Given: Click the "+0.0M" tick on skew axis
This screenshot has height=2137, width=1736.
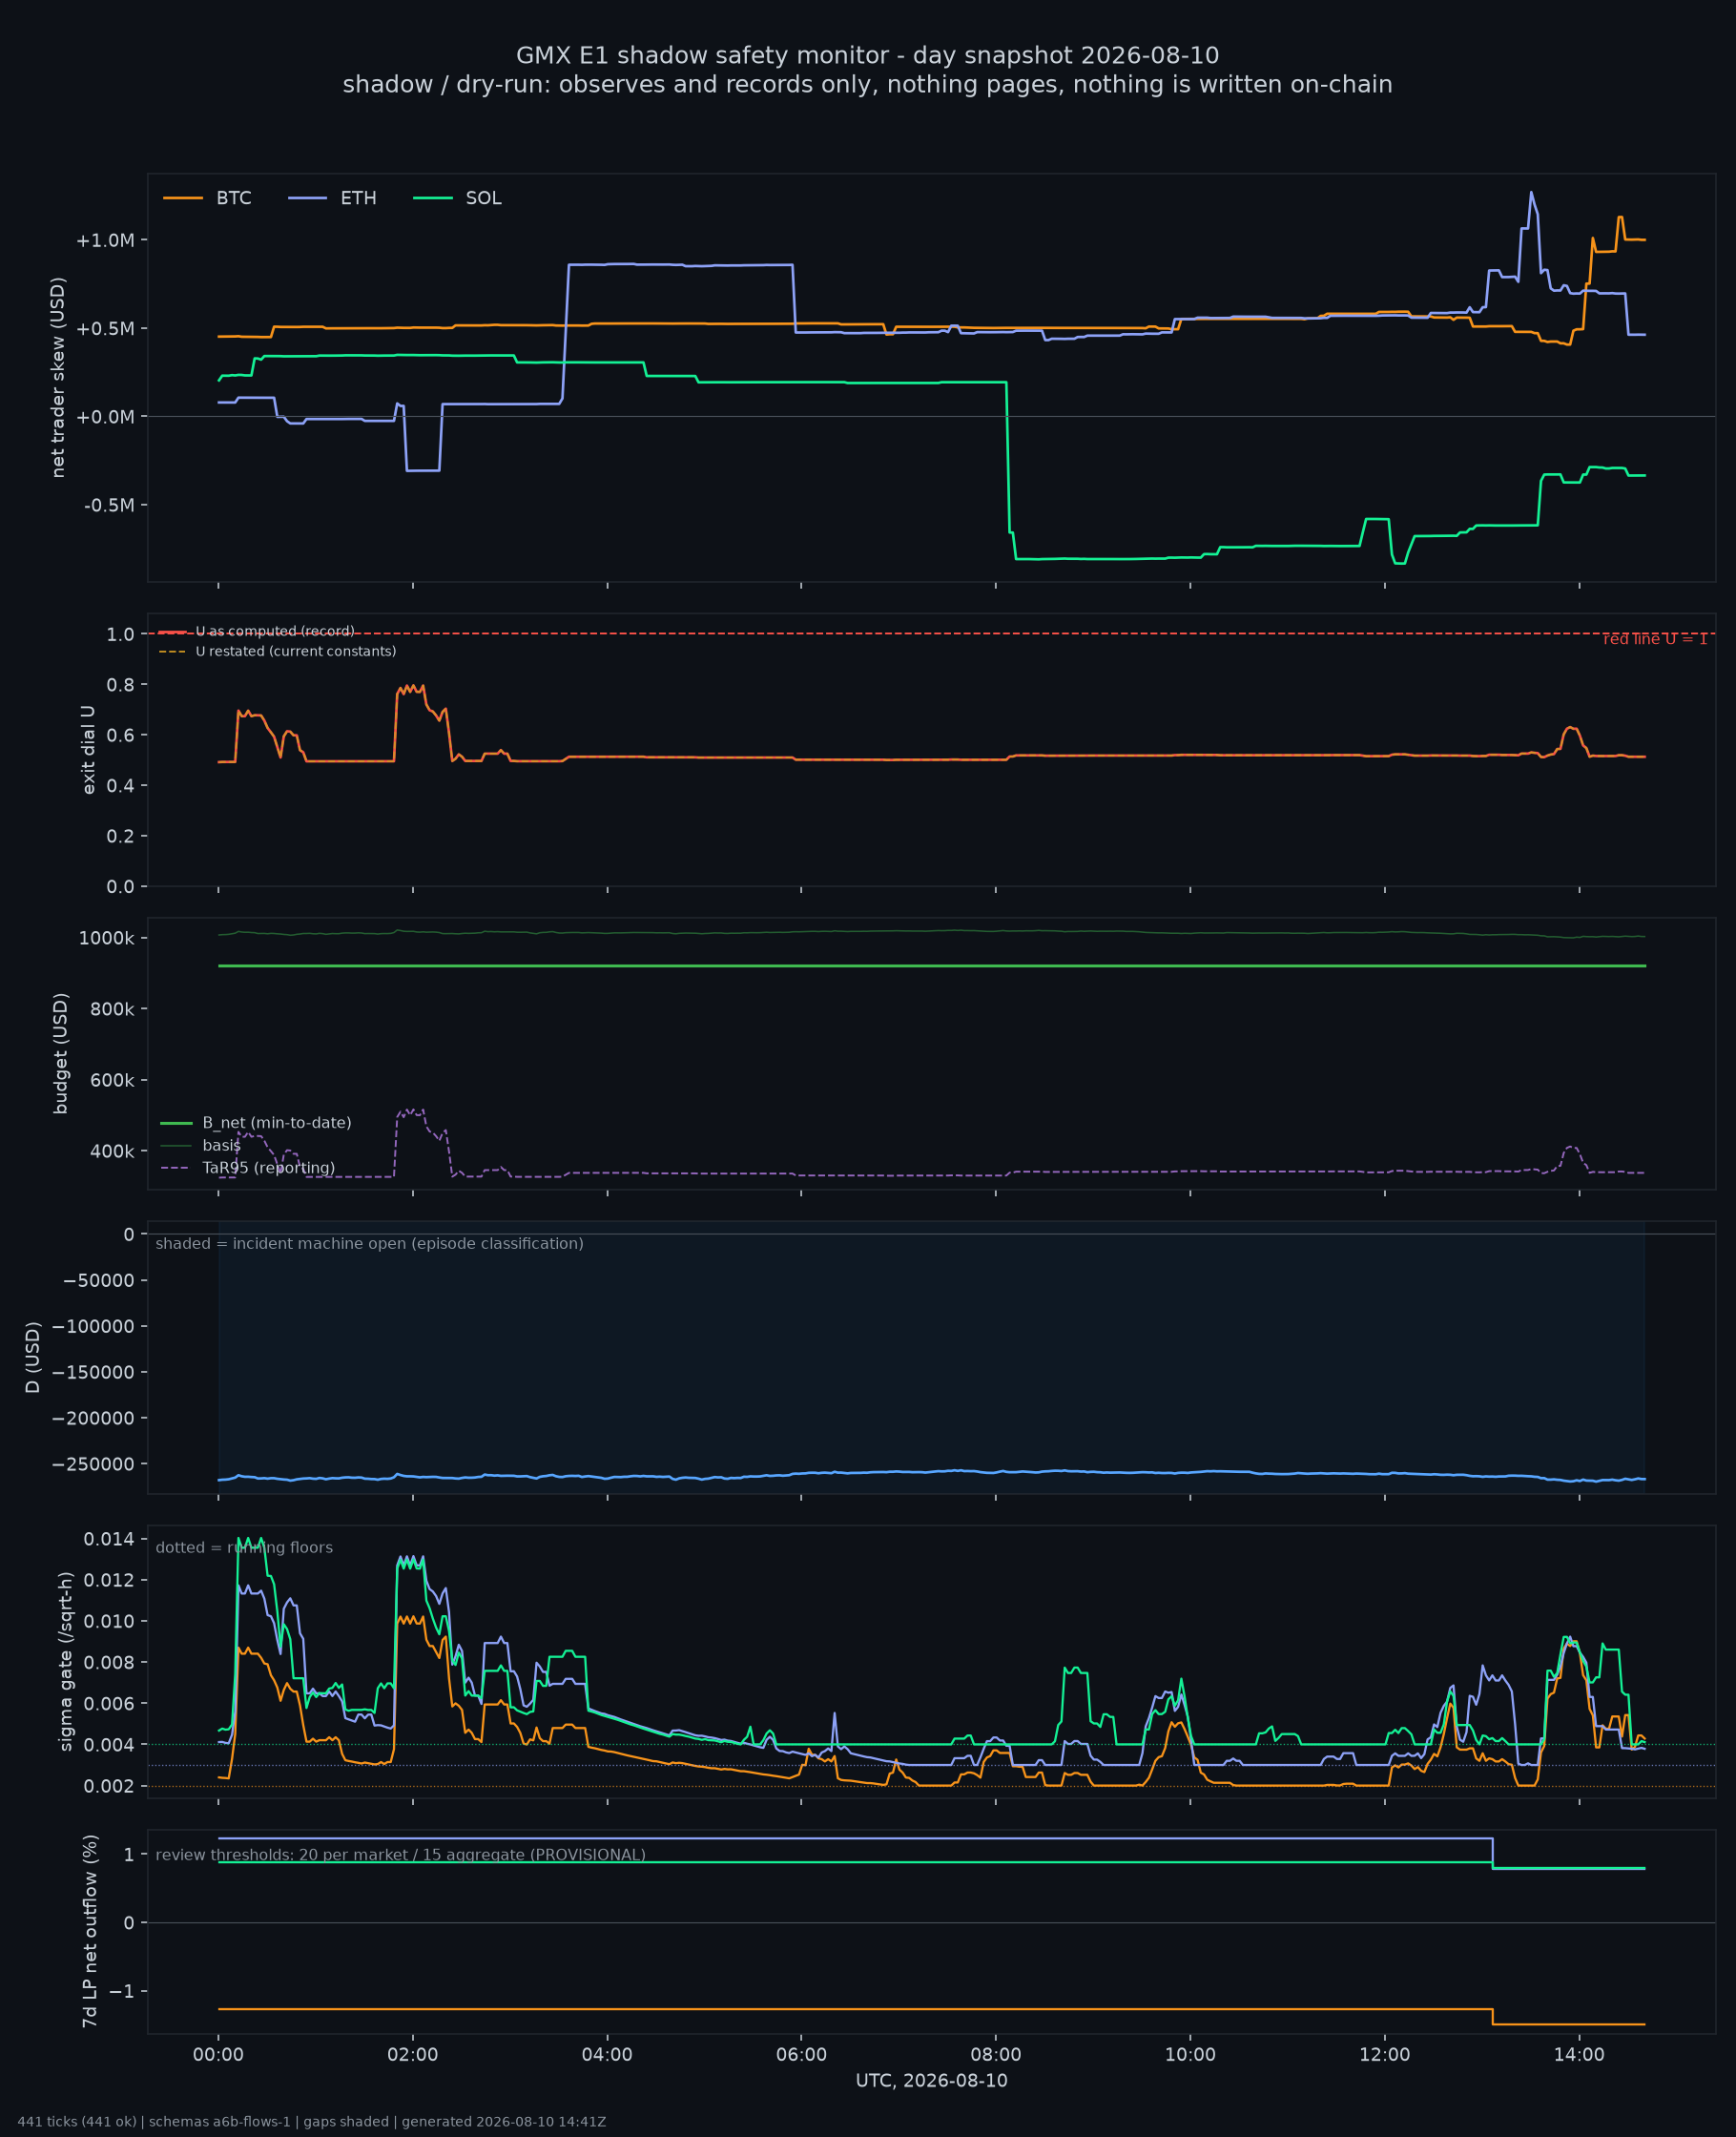Looking at the screenshot, I should pos(104,417).
